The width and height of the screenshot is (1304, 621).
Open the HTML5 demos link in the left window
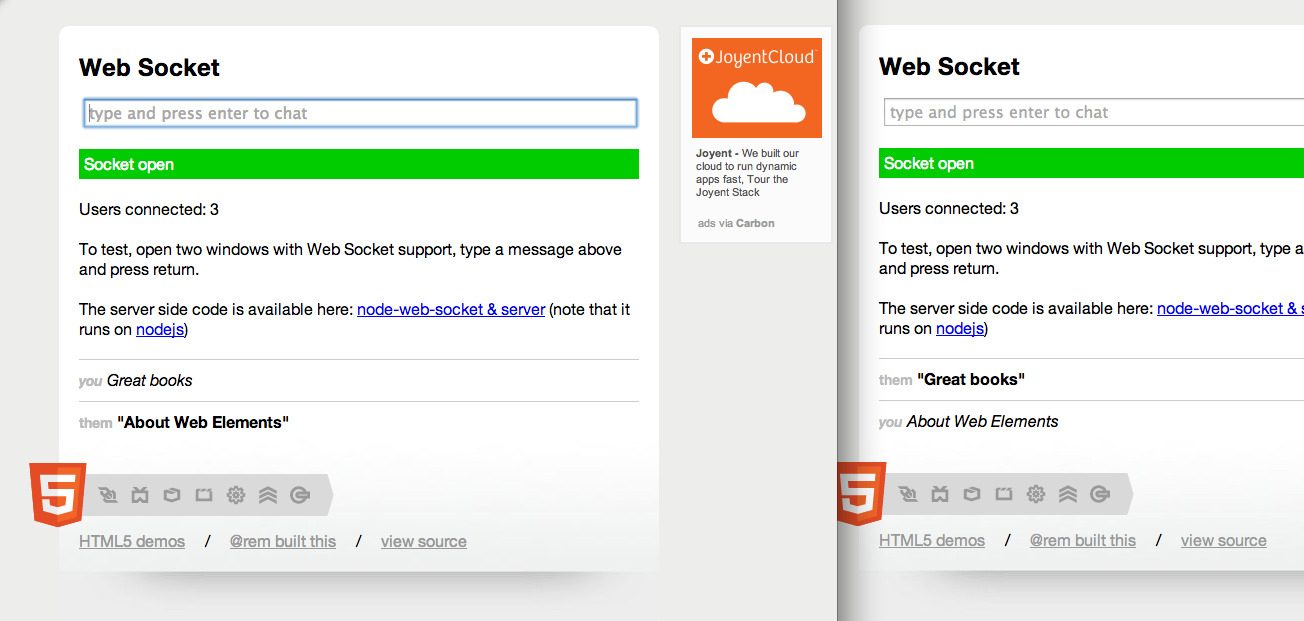[x=132, y=541]
